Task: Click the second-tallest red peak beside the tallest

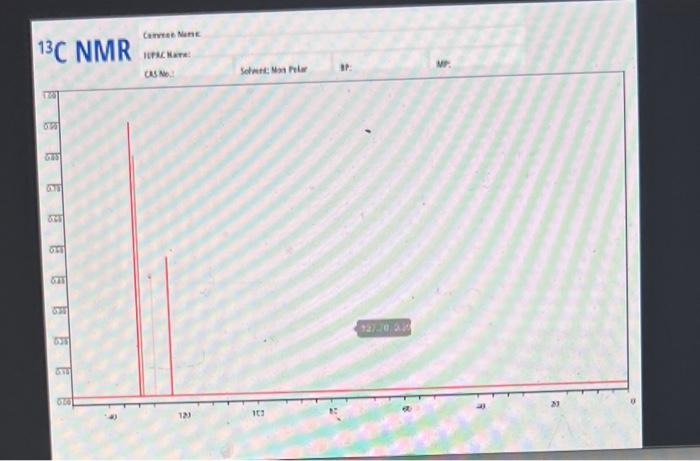Action: [138, 275]
